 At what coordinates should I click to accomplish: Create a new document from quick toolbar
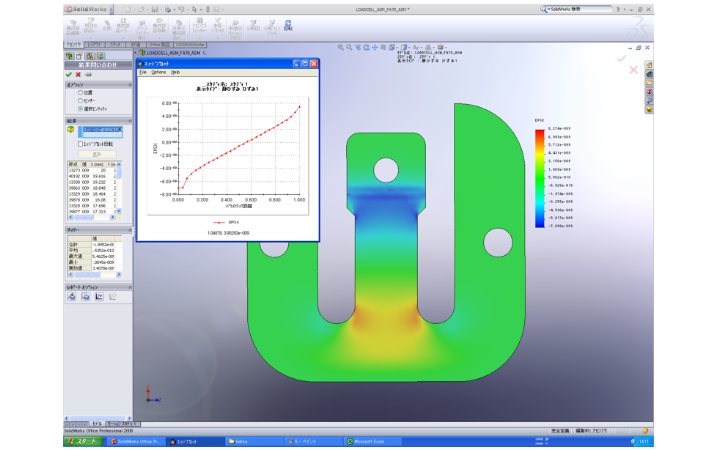click(128, 9)
